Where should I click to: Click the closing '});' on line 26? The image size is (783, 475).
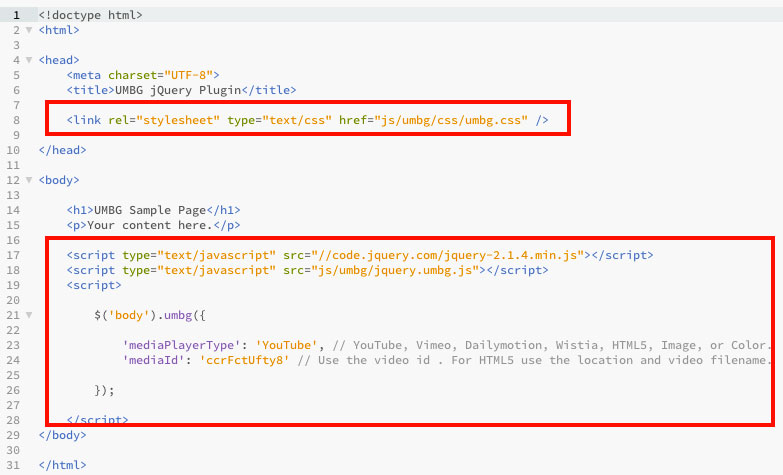(x=104, y=390)
